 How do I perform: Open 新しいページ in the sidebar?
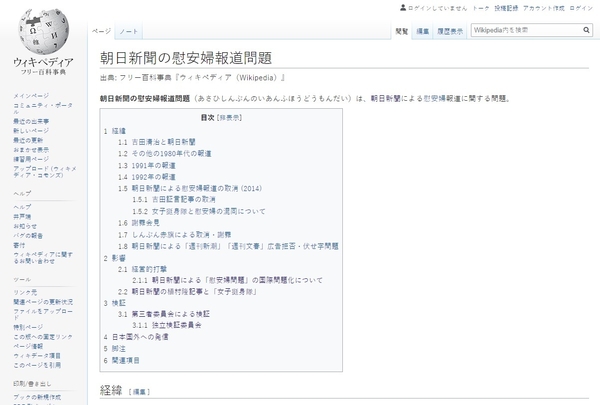31,131
